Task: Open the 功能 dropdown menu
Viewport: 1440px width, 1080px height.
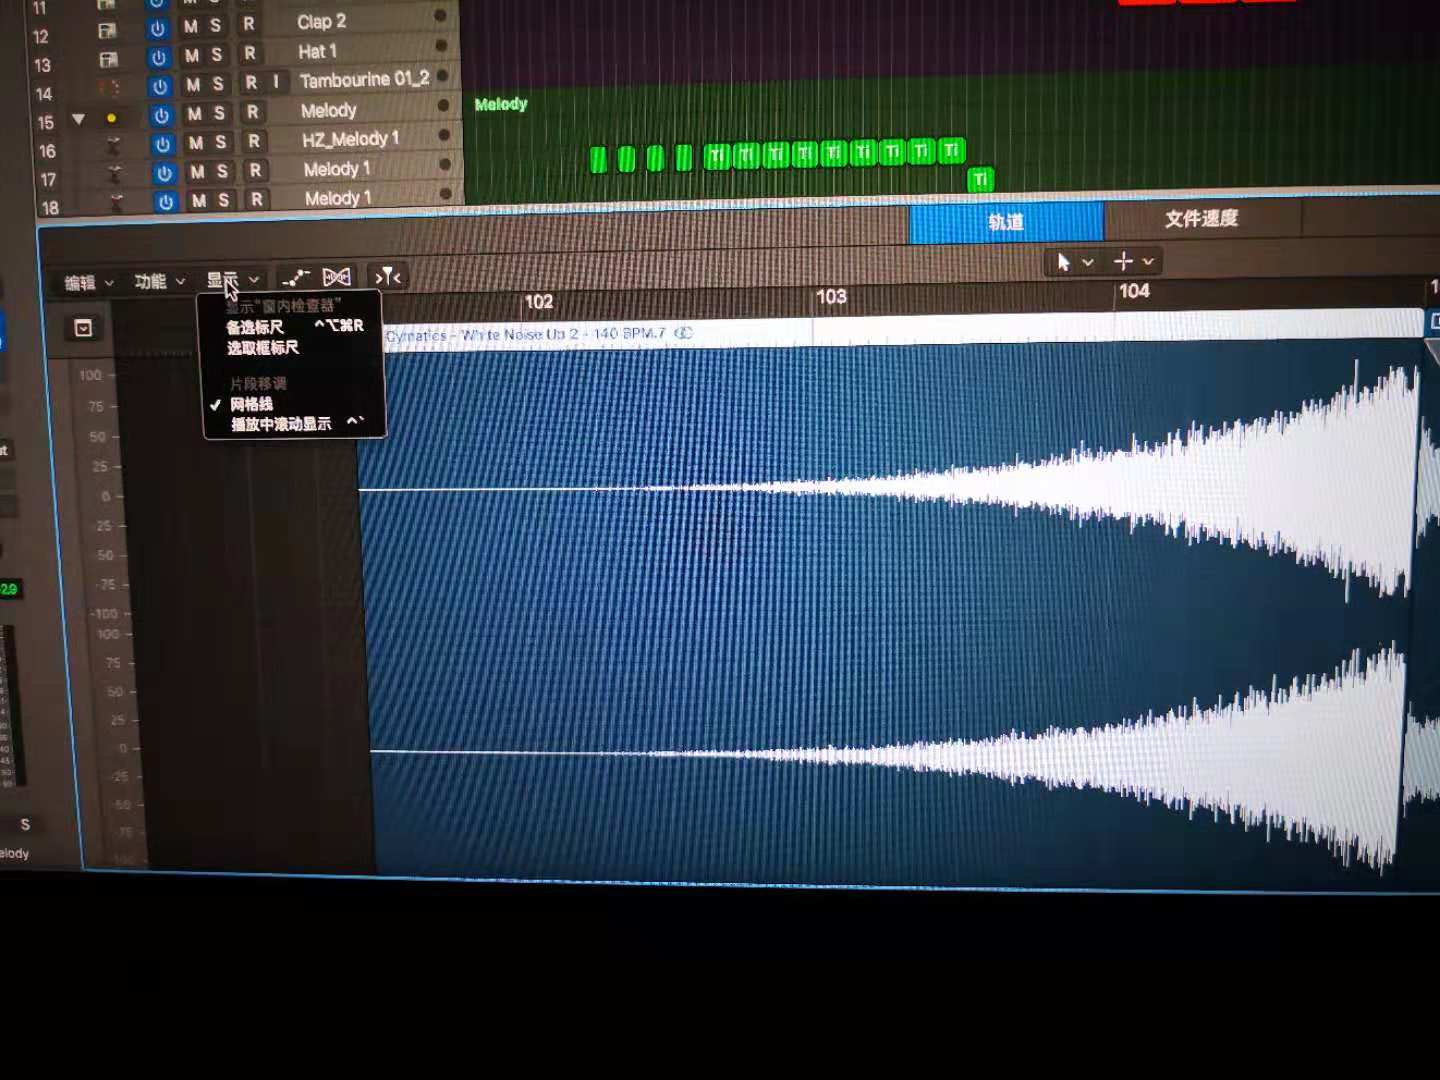Action: (x=159, y=282)
